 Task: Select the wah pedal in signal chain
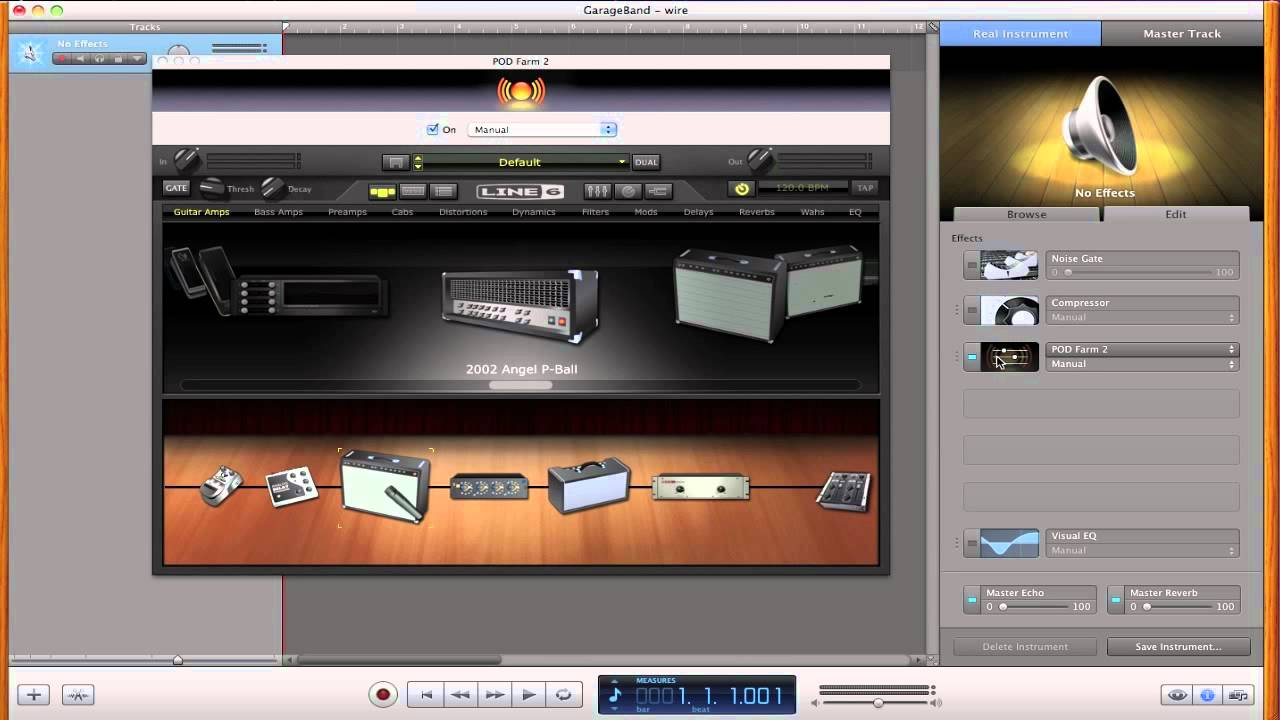coord(222,486)
